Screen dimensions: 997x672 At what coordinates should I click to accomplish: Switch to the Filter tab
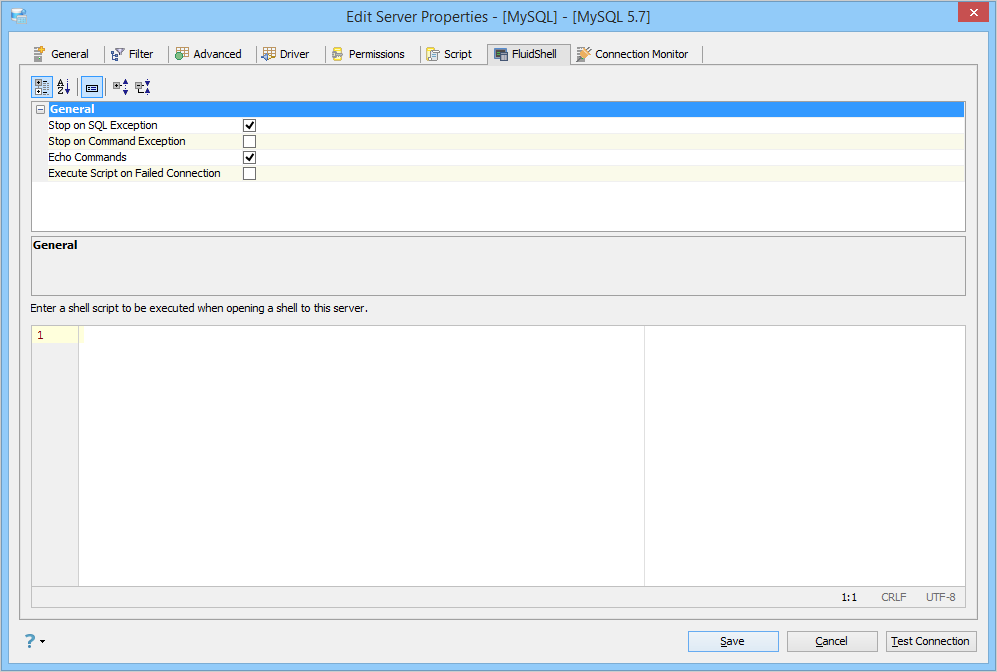coord(132,54)
